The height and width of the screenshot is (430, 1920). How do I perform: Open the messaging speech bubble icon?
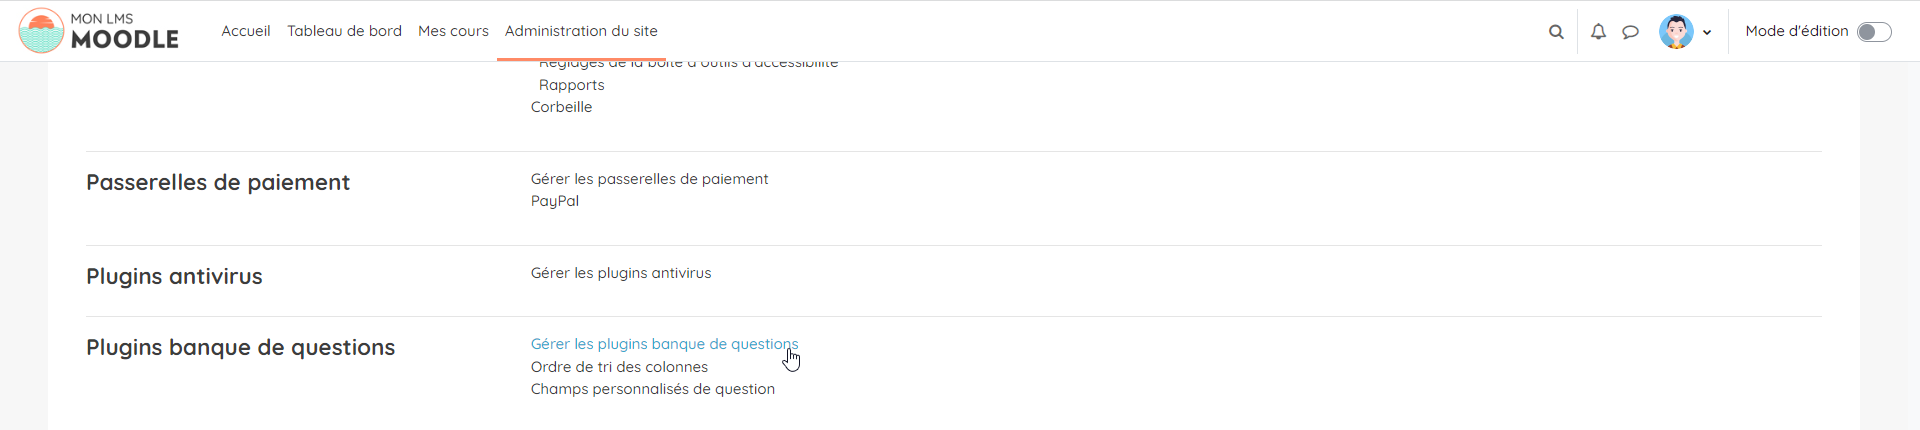pos(1630,32)
